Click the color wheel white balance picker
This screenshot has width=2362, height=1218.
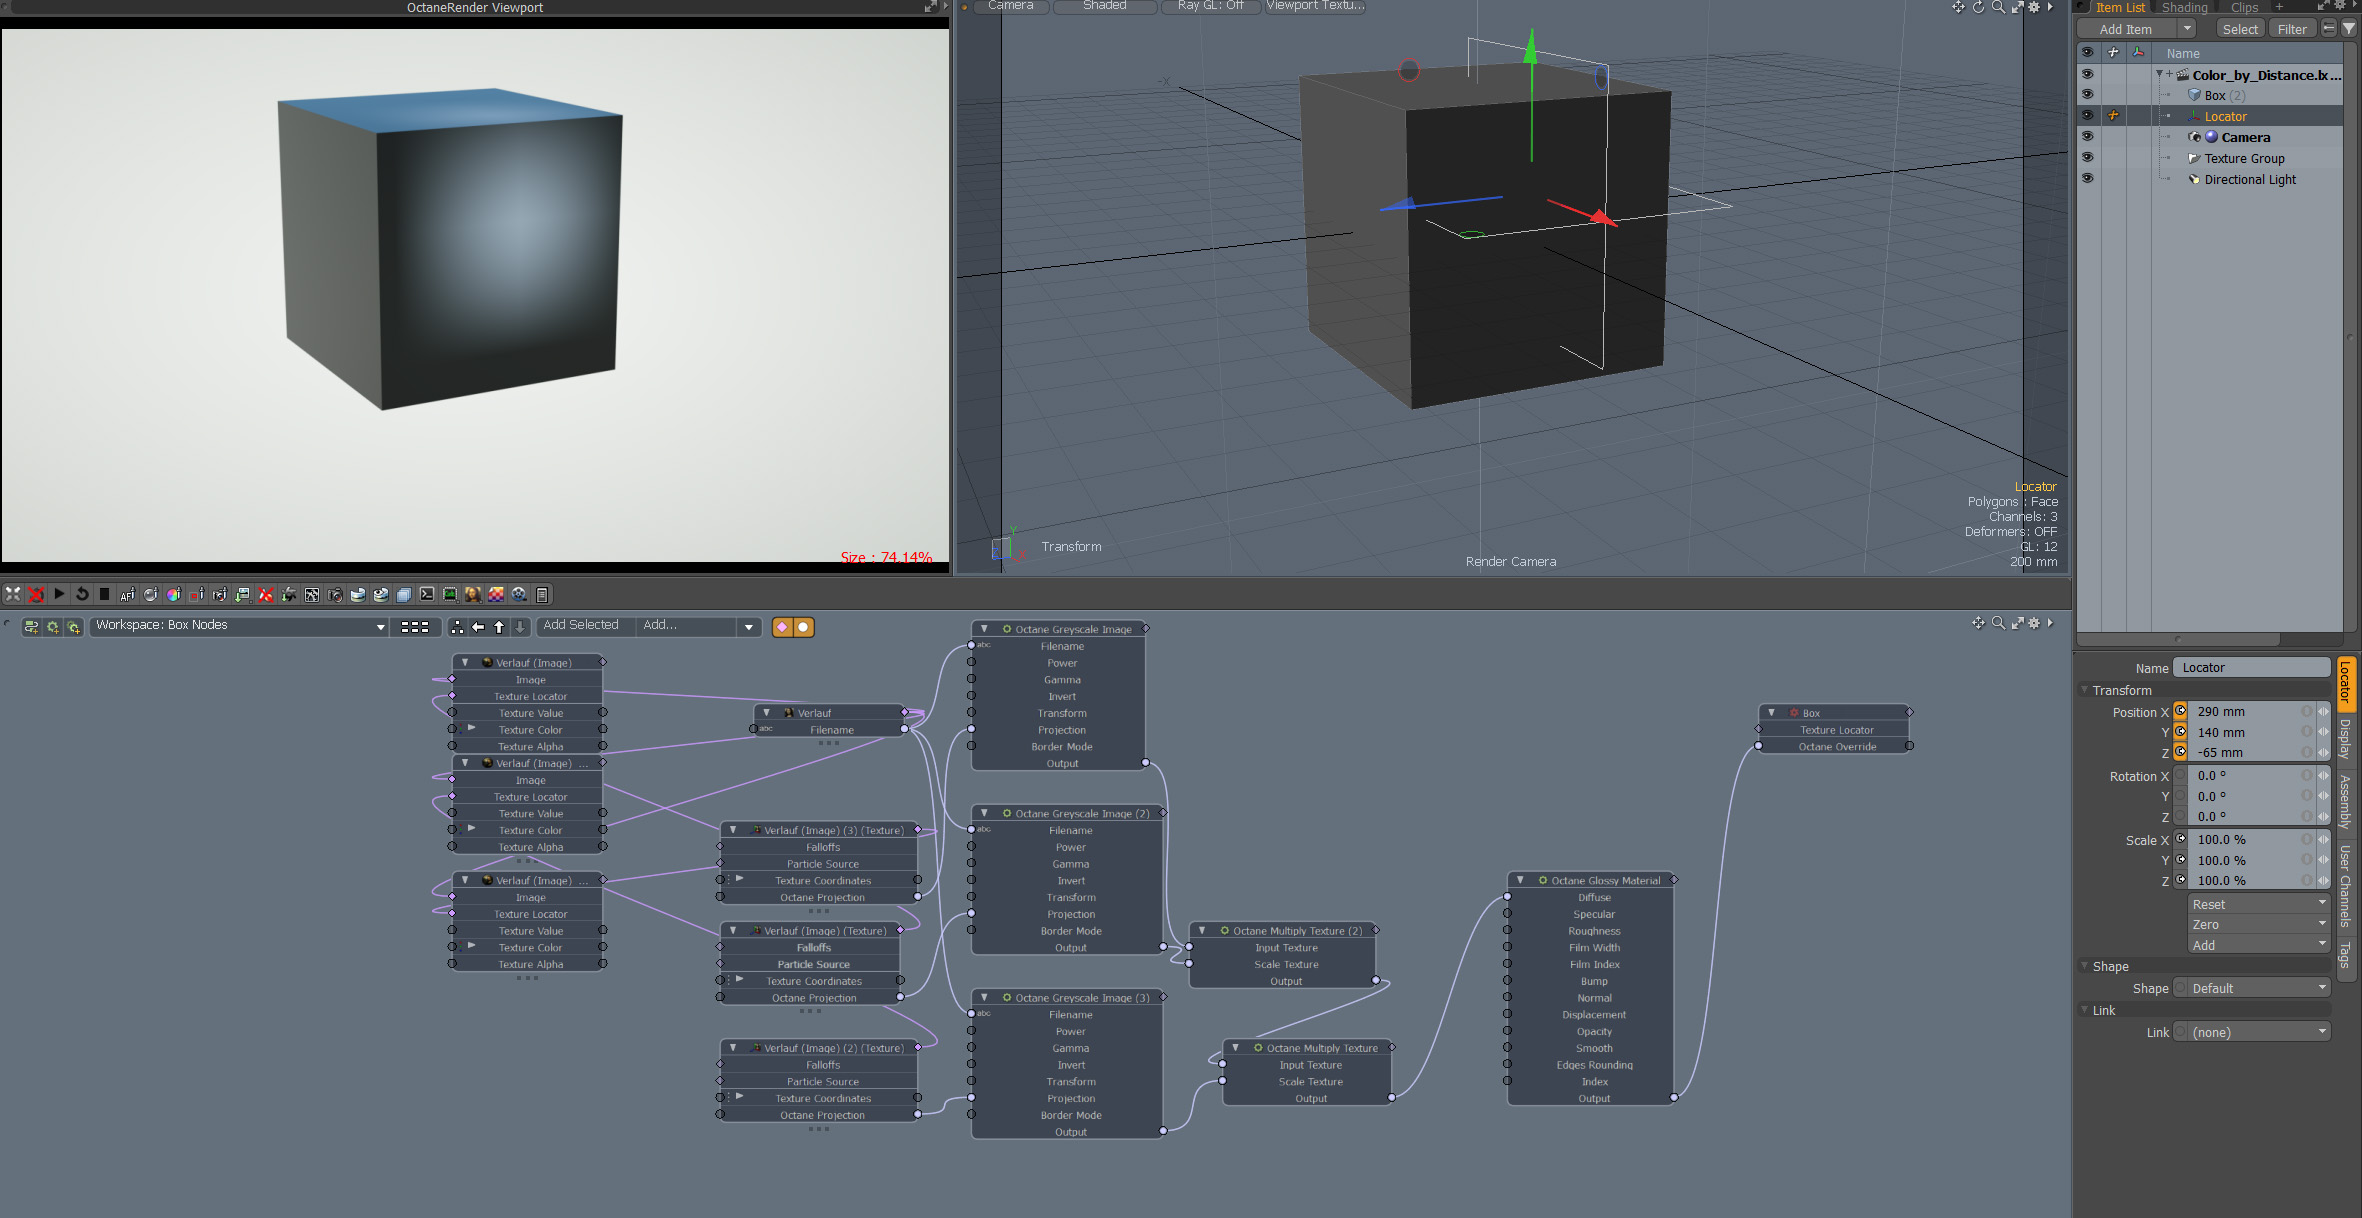174,594
